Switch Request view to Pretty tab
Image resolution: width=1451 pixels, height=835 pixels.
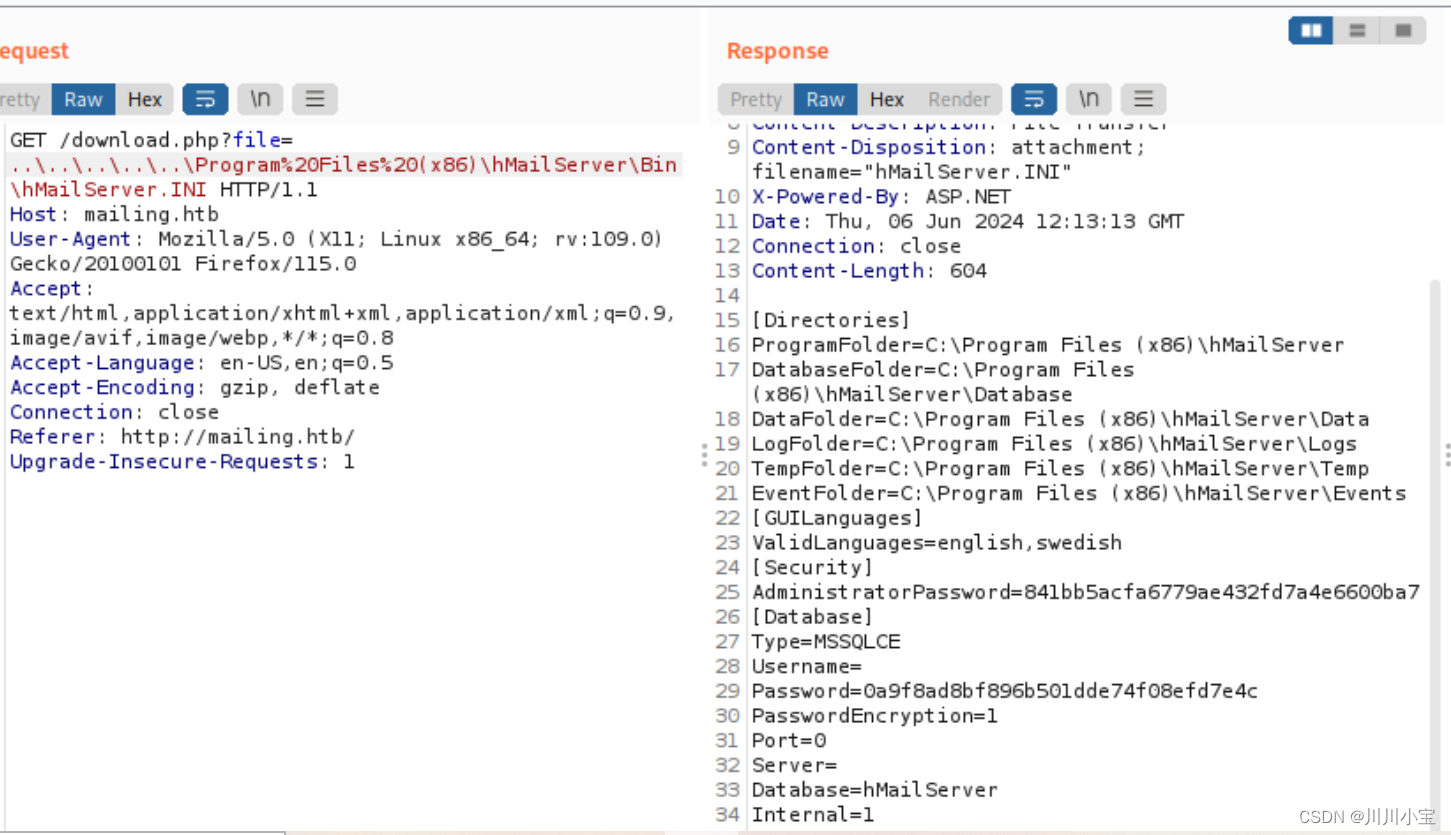[22, 99]
